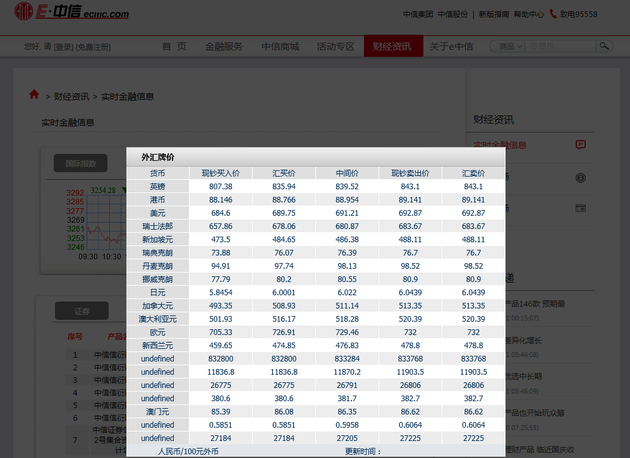Open the 商品 search category dropdown
This screenshot has width=630, height=458.
coord(509,46)
